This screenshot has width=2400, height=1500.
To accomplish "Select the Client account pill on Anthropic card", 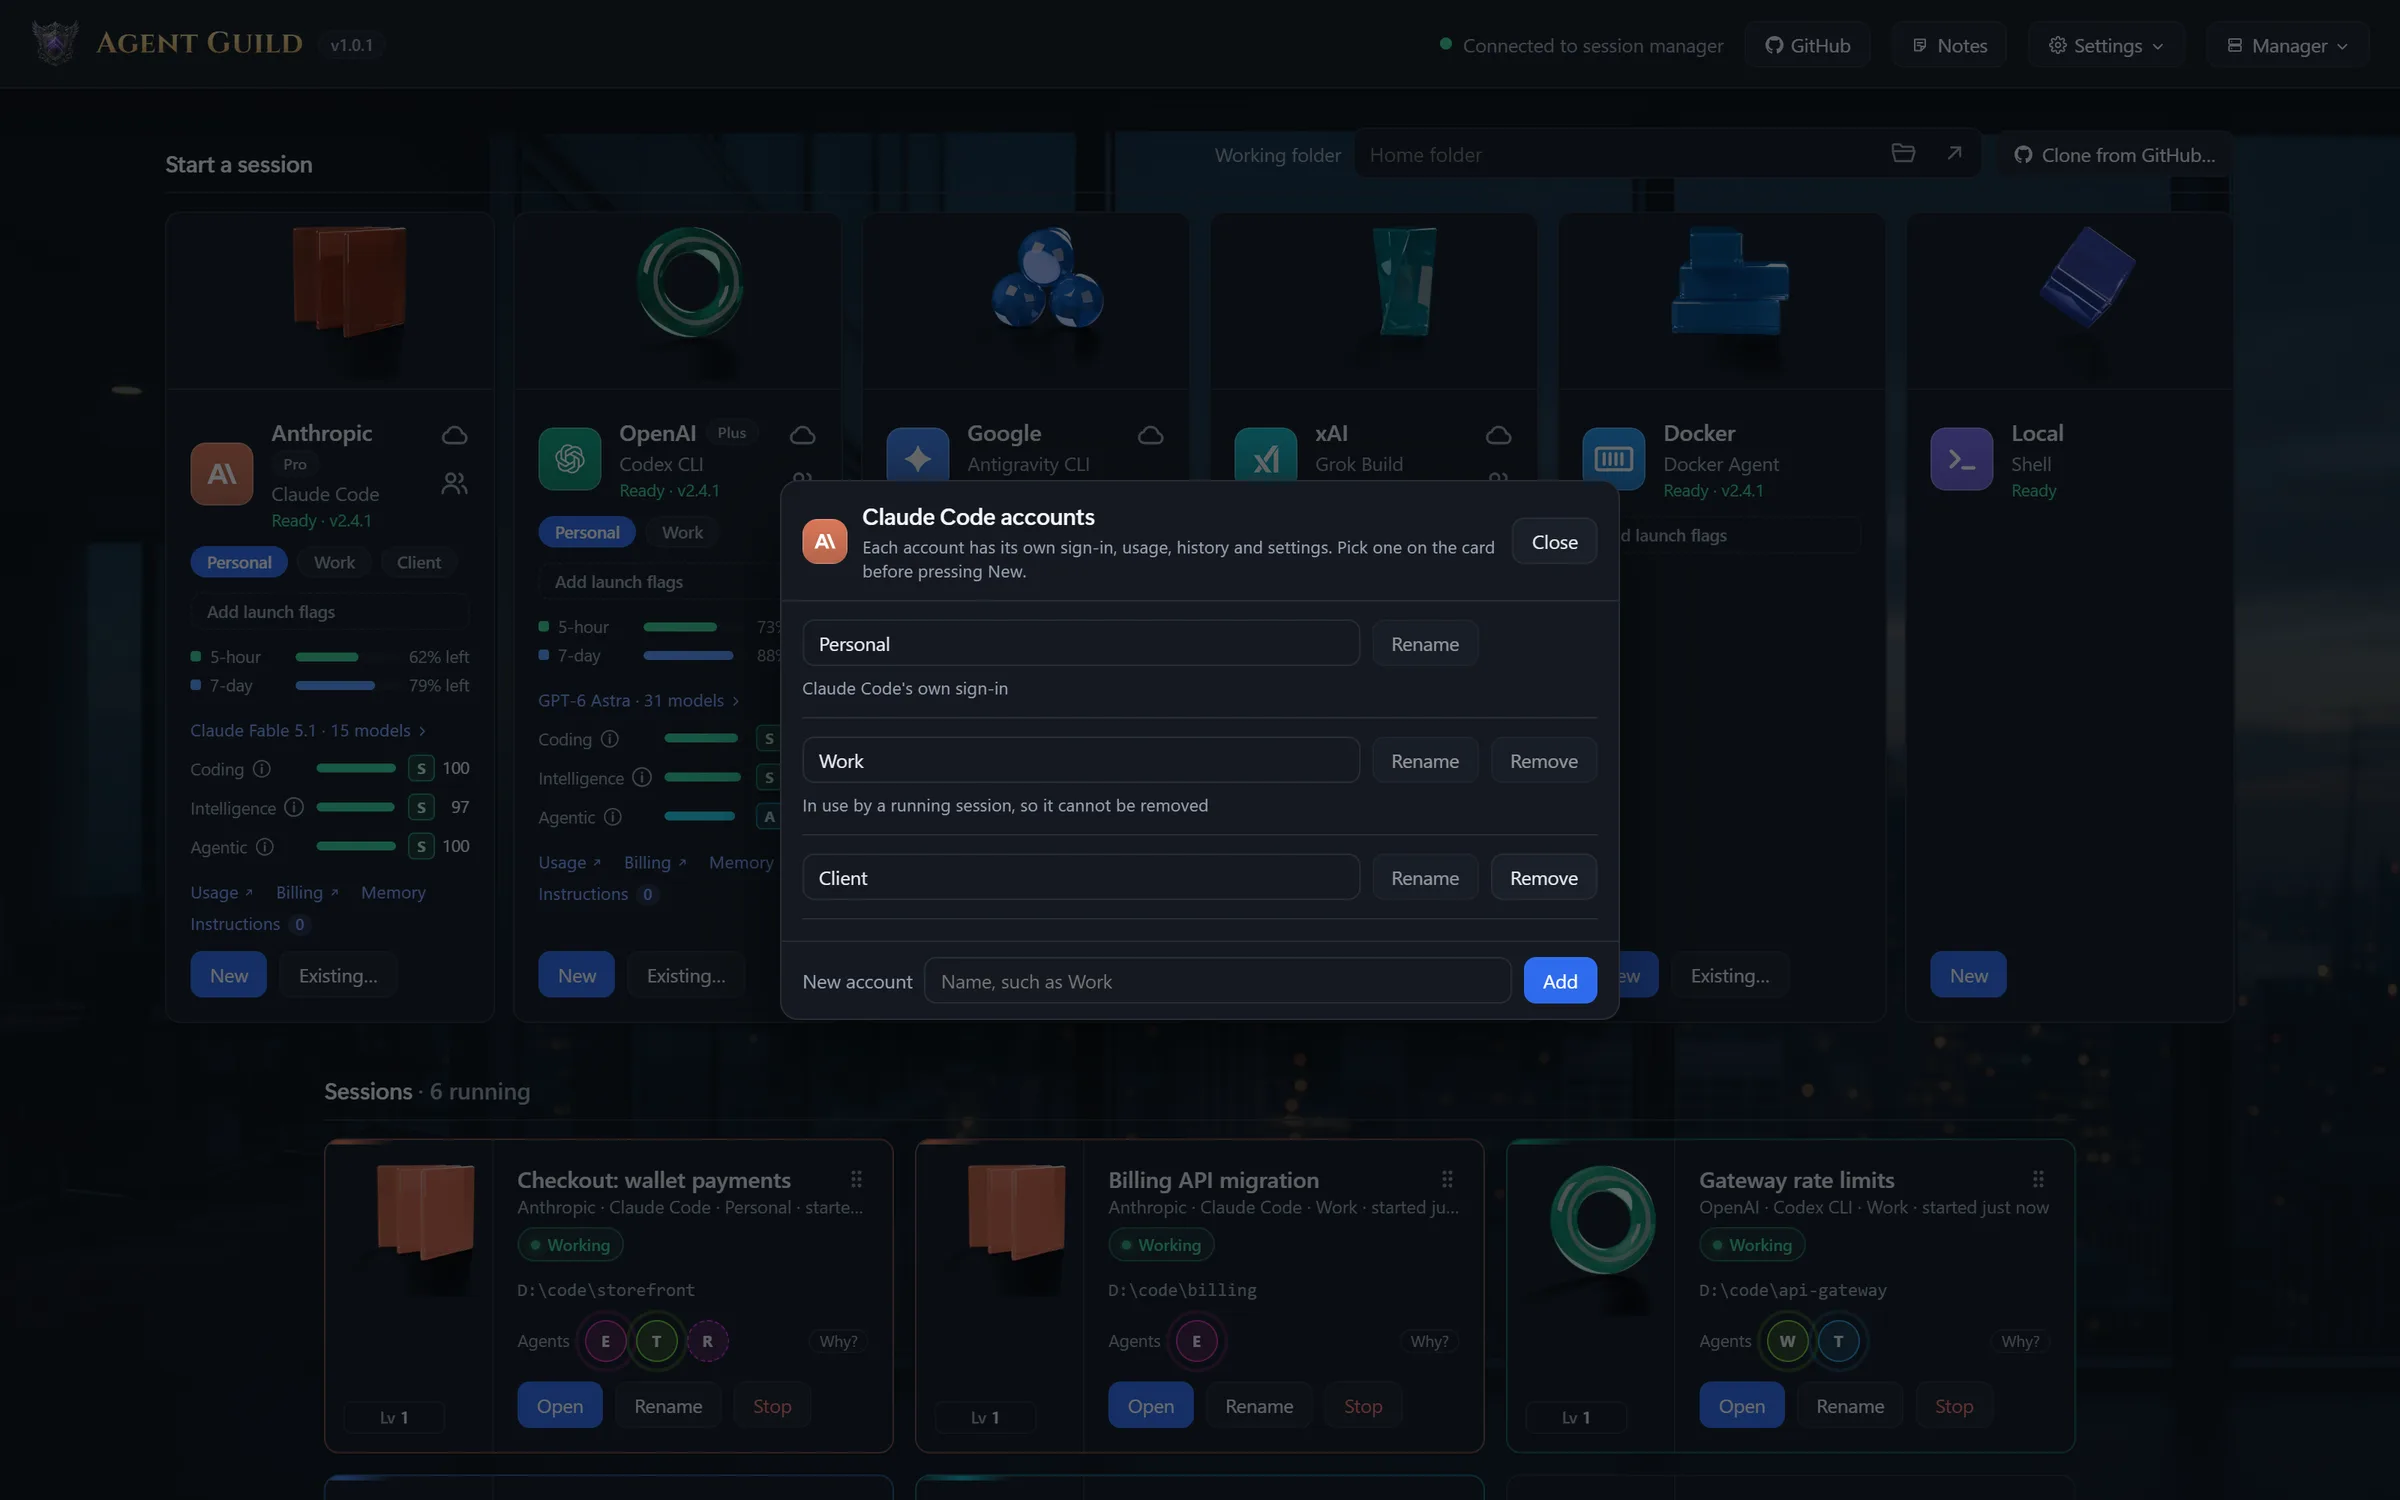I will [x=418, y=562].
